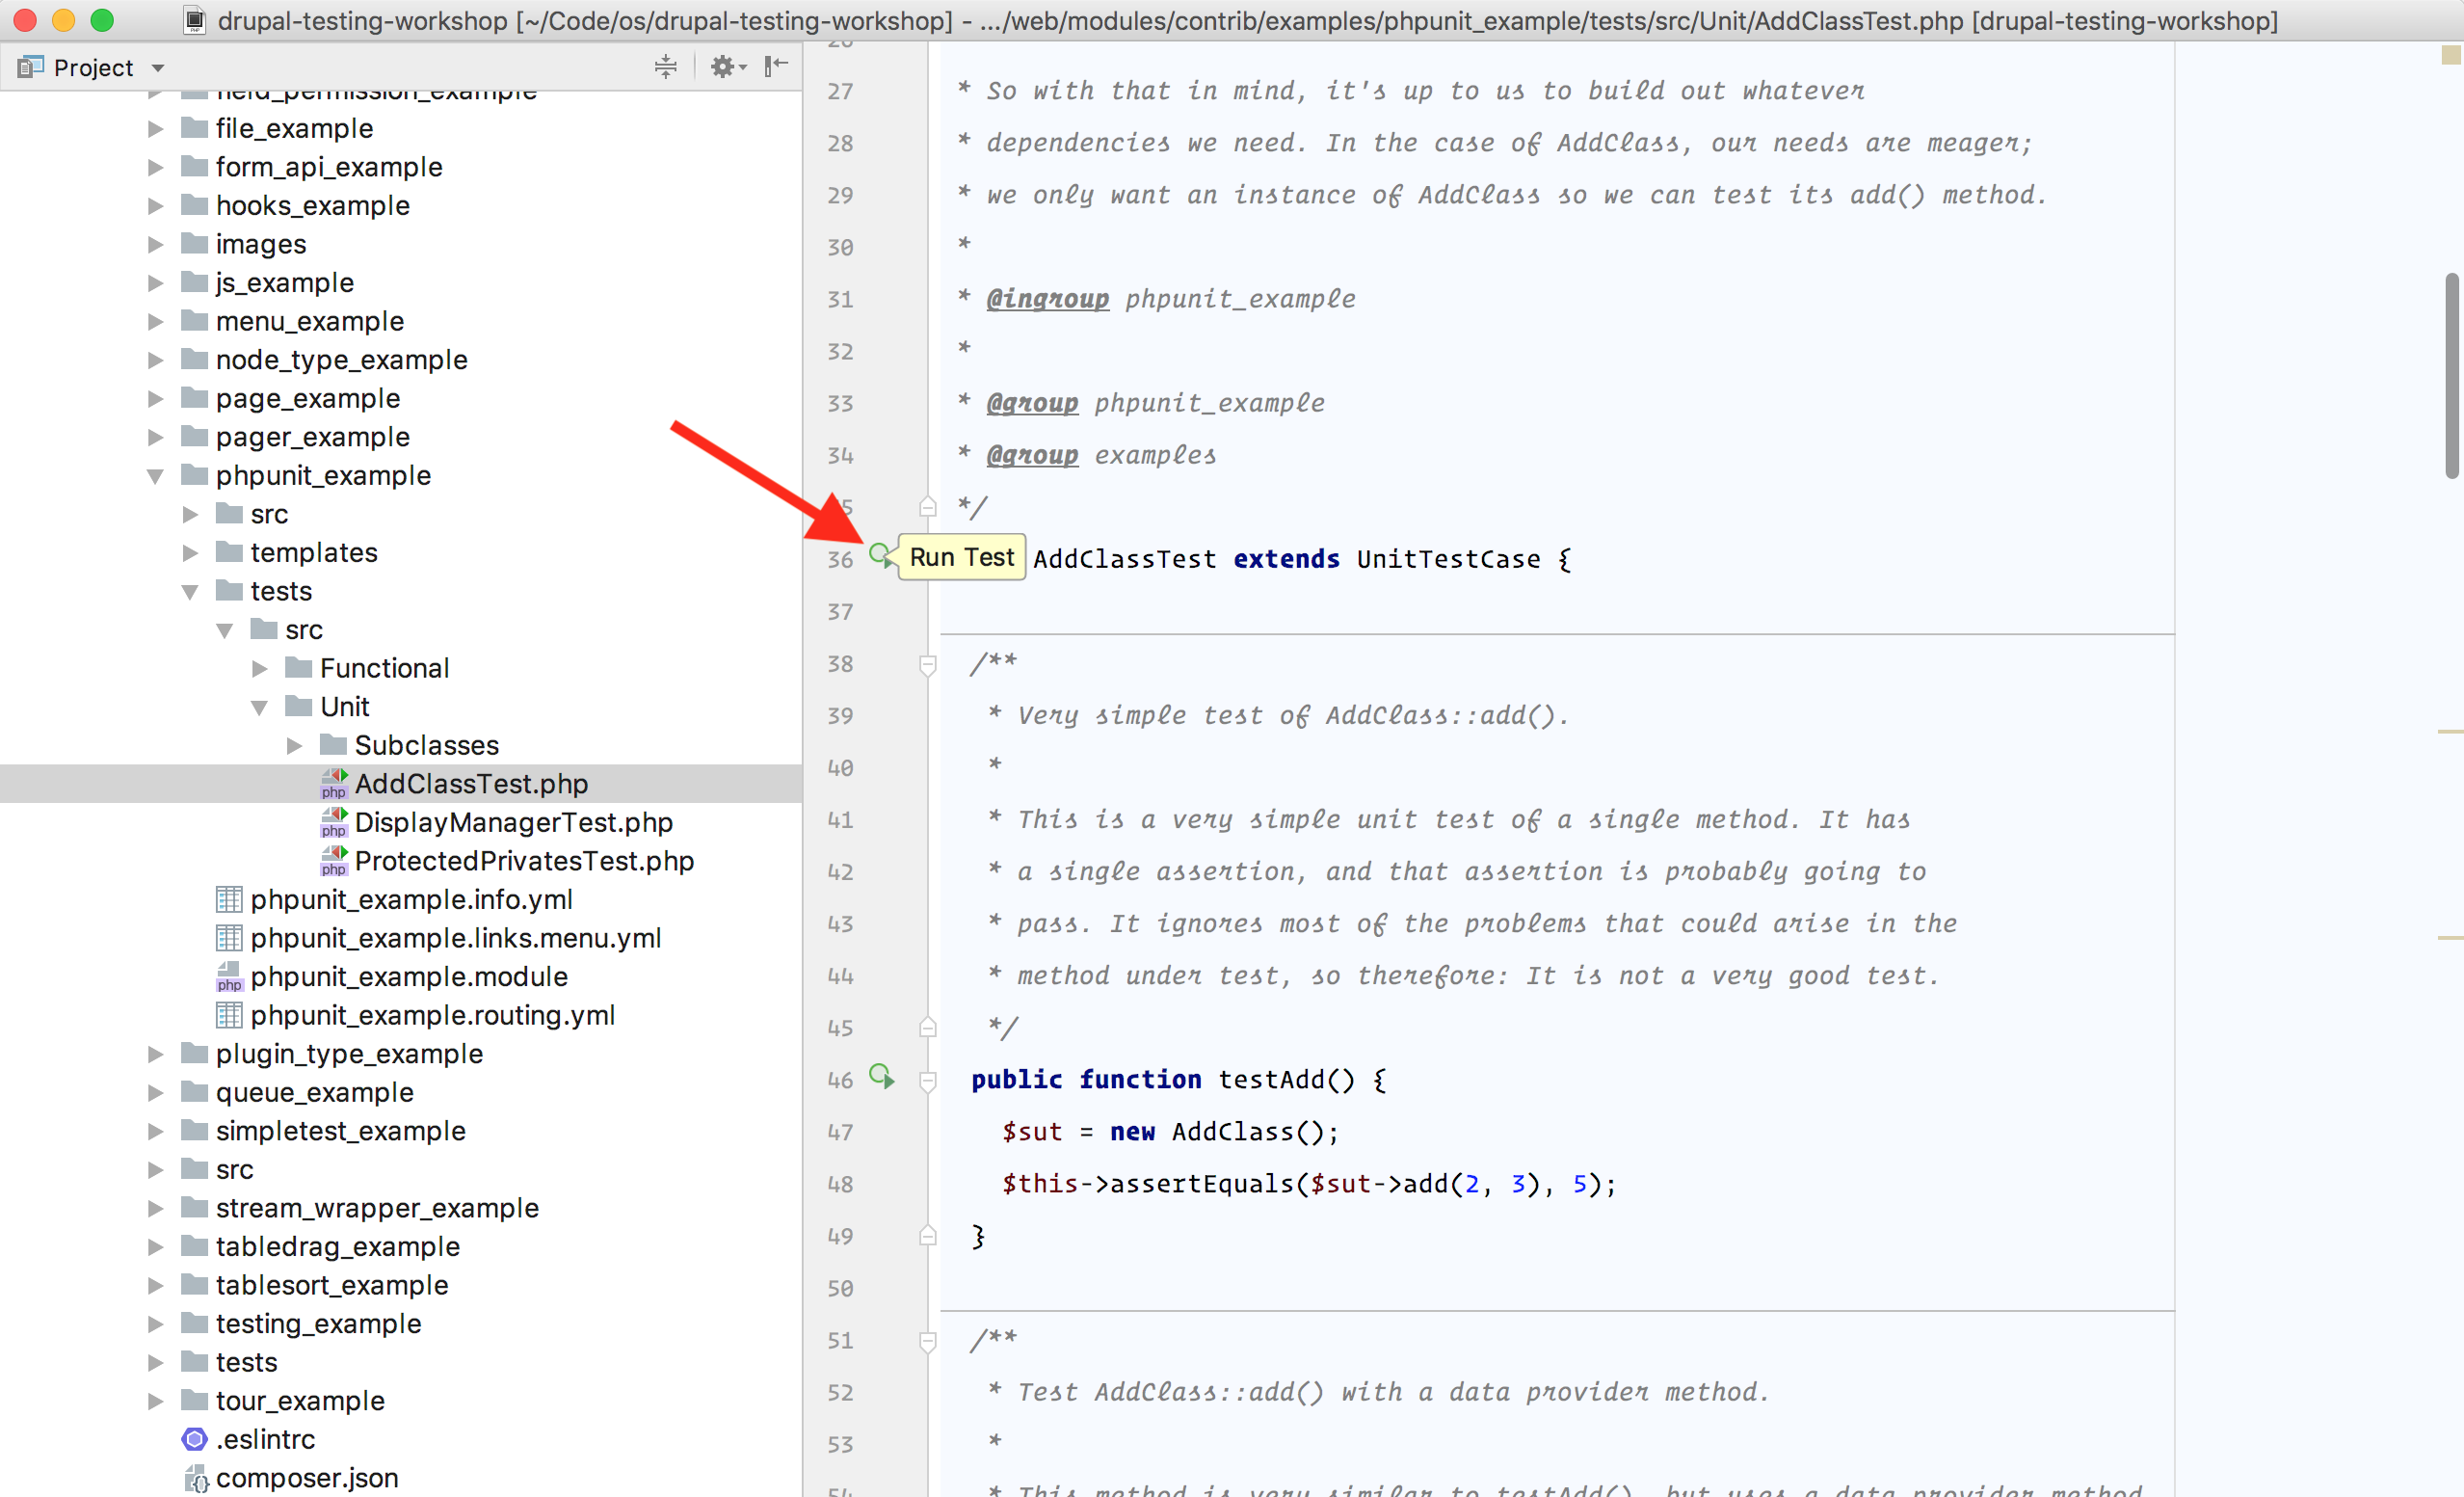This screenshot has width=2464, height=1497.
Task: Select ProtectedPrivatesTest.php in the tree
Action: coord(523,861)
